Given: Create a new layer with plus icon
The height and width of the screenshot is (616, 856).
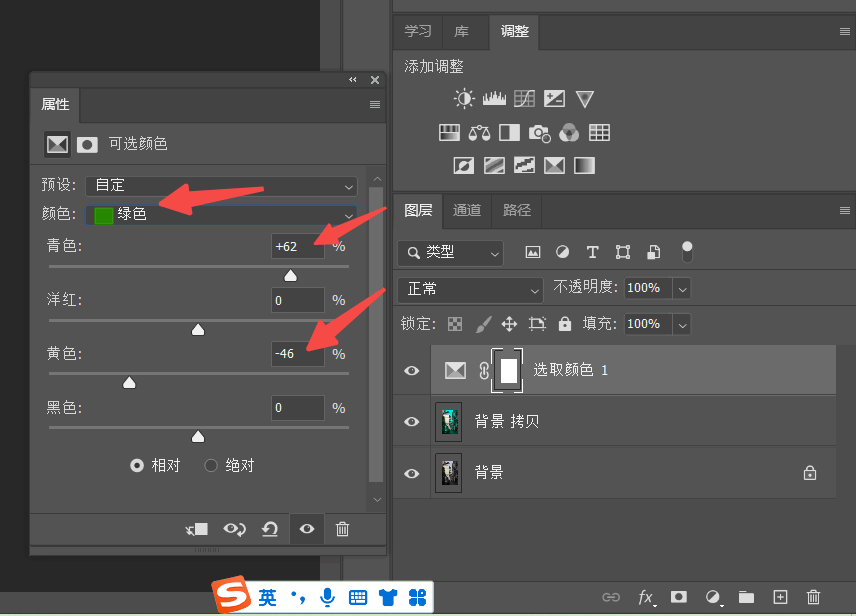Looking at the screenshot, I should (780, 597).
